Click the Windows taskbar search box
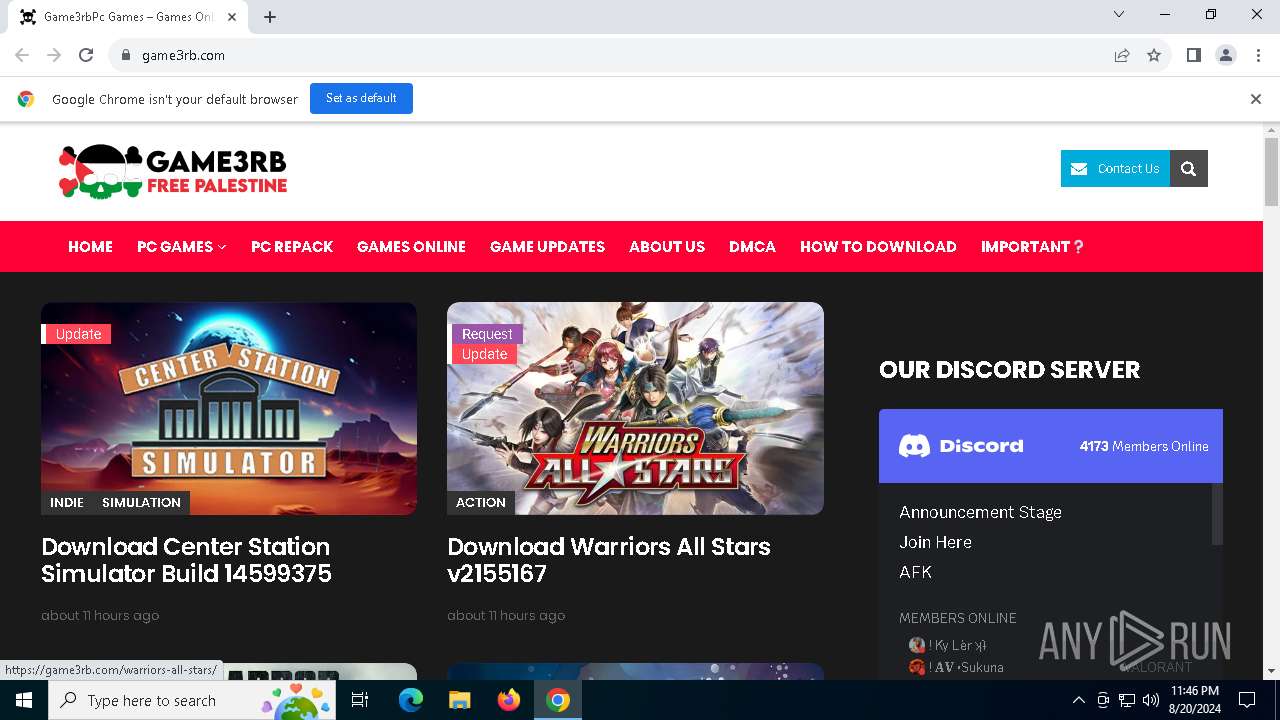 click(194, 700)
